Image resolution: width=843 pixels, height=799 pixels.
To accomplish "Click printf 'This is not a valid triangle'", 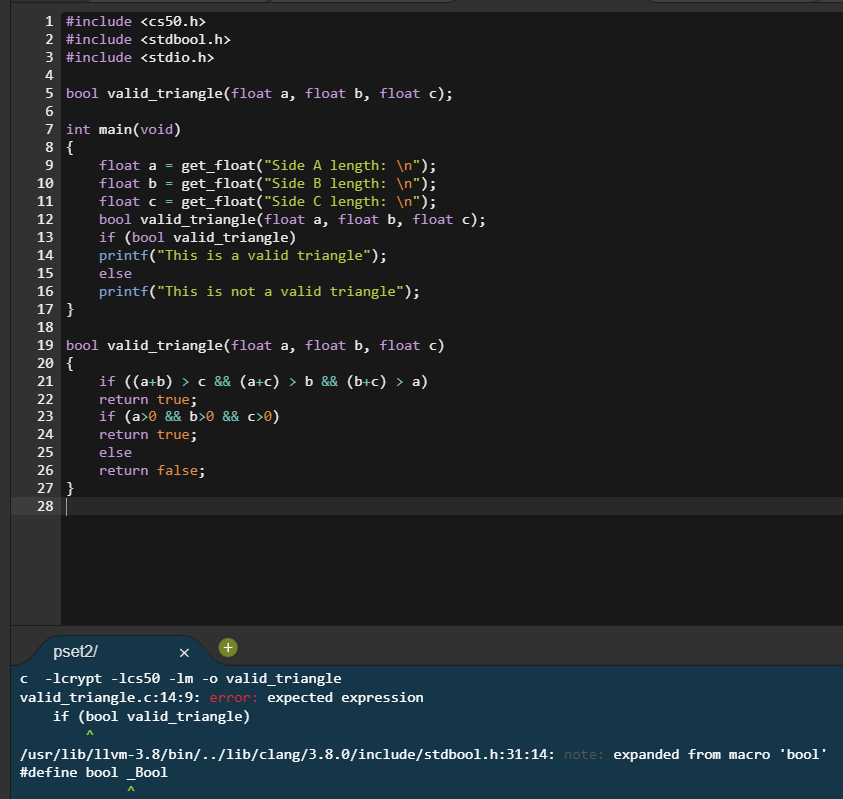I will pyautogui.click(x=259, y=291).
